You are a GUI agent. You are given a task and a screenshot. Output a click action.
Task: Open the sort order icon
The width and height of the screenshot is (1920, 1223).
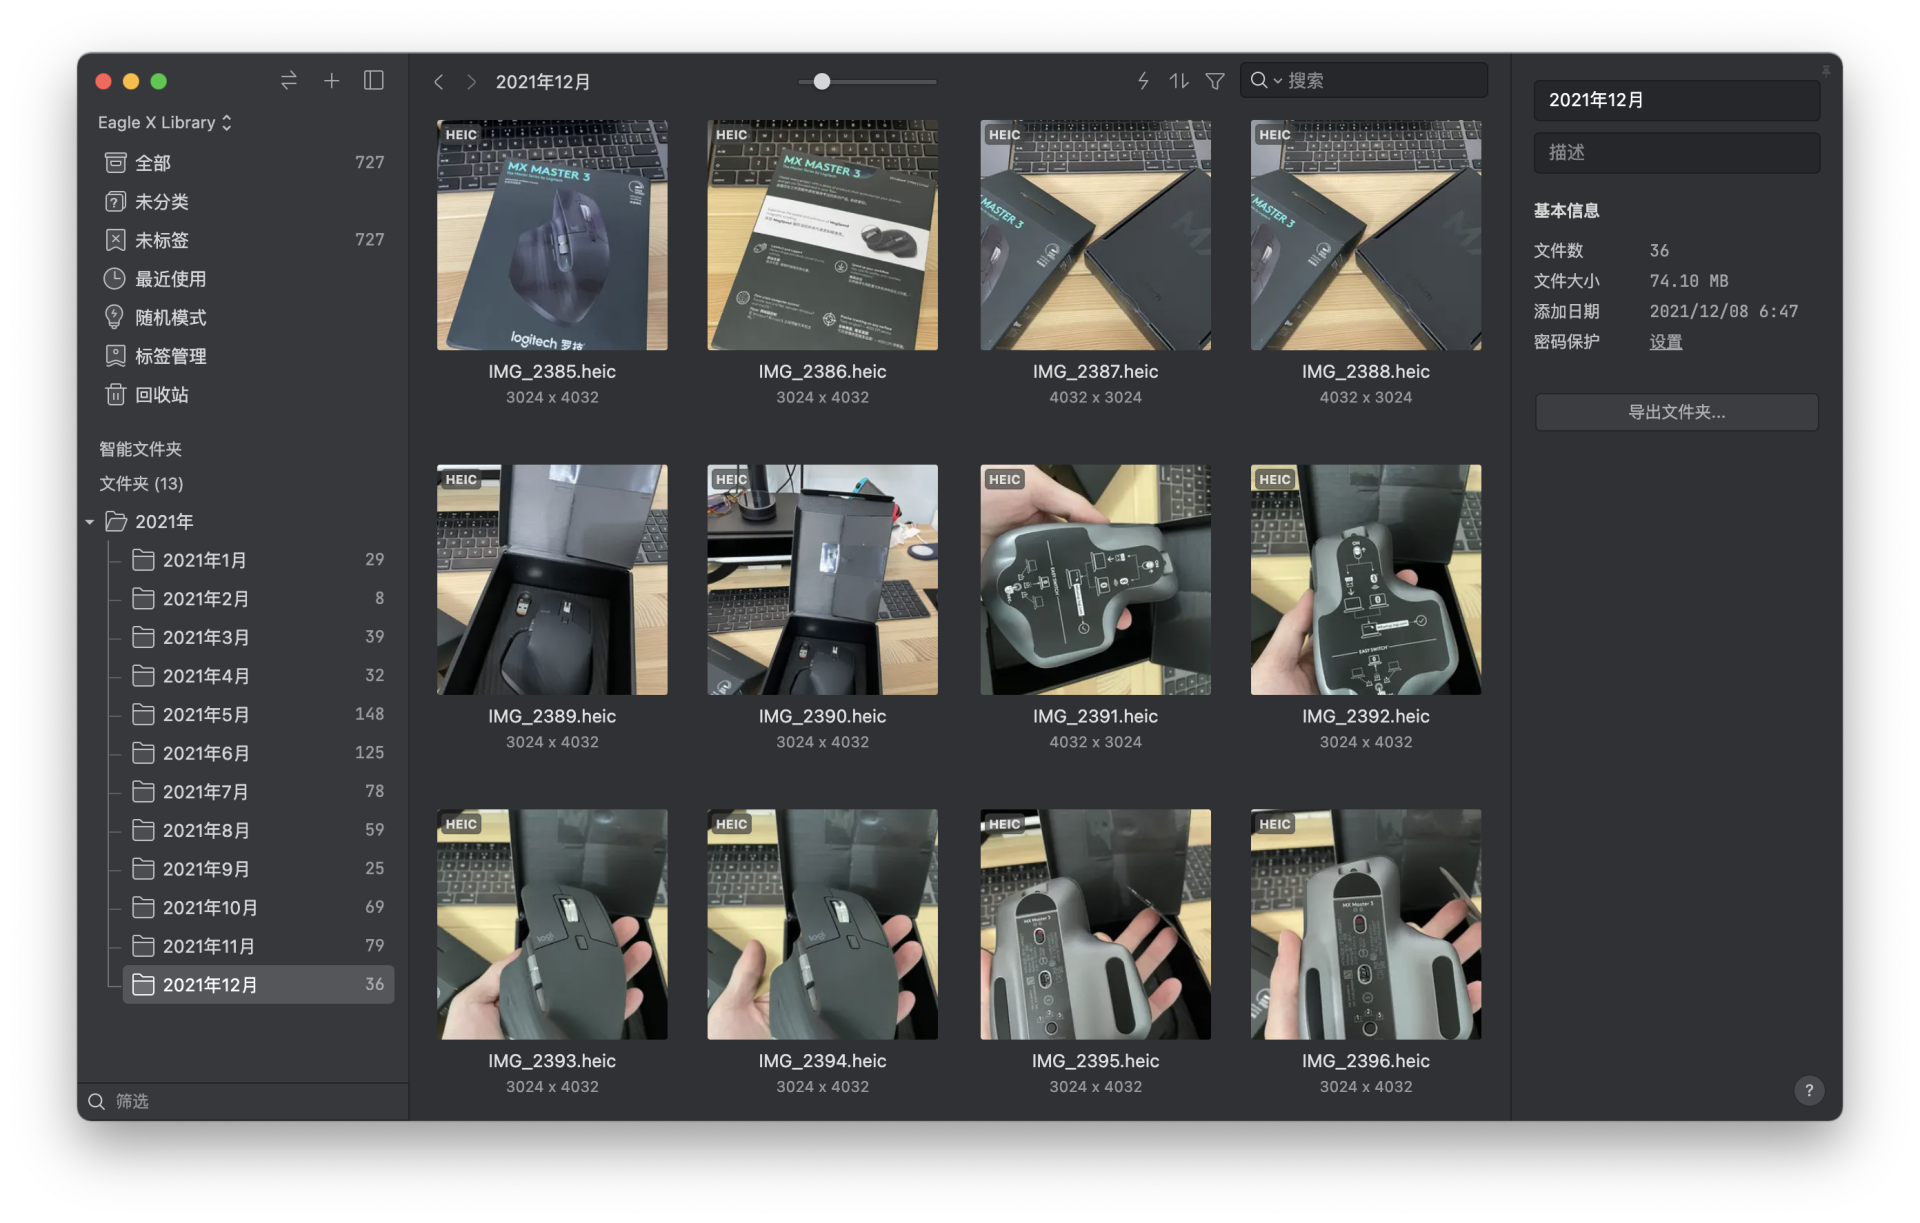(1180, 81)
